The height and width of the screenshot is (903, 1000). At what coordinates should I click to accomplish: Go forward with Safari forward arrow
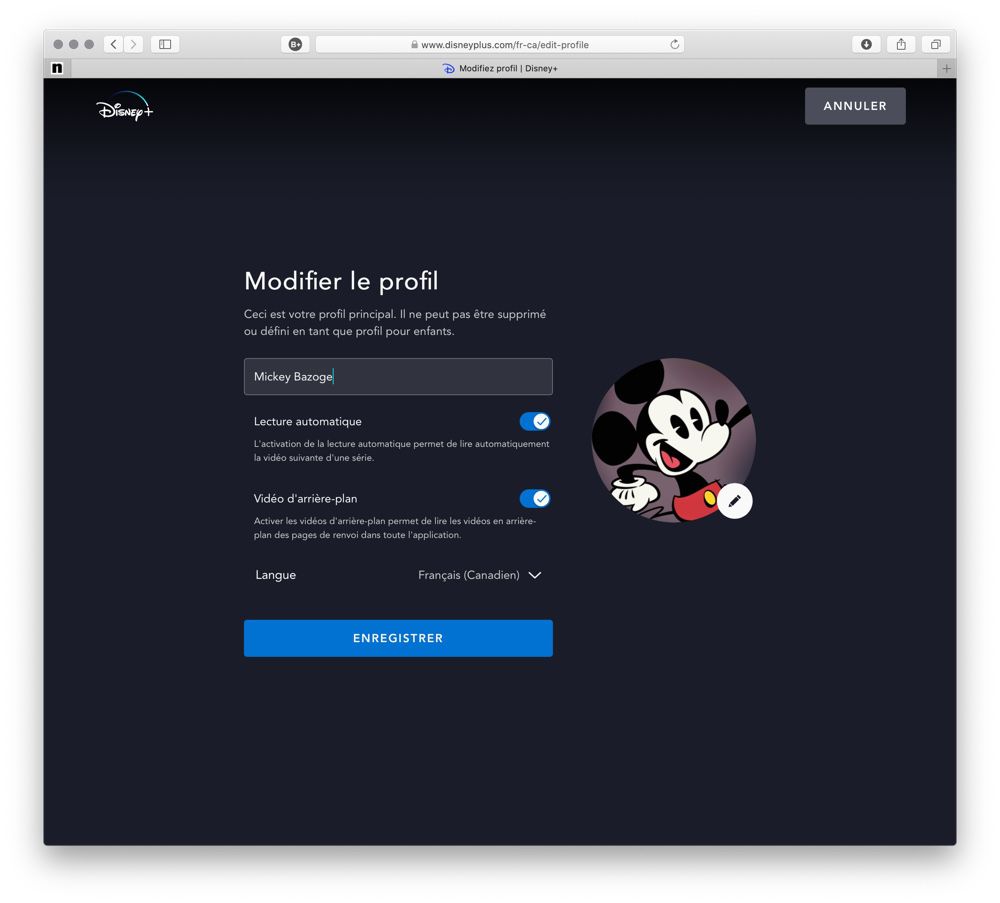point(133,44)
